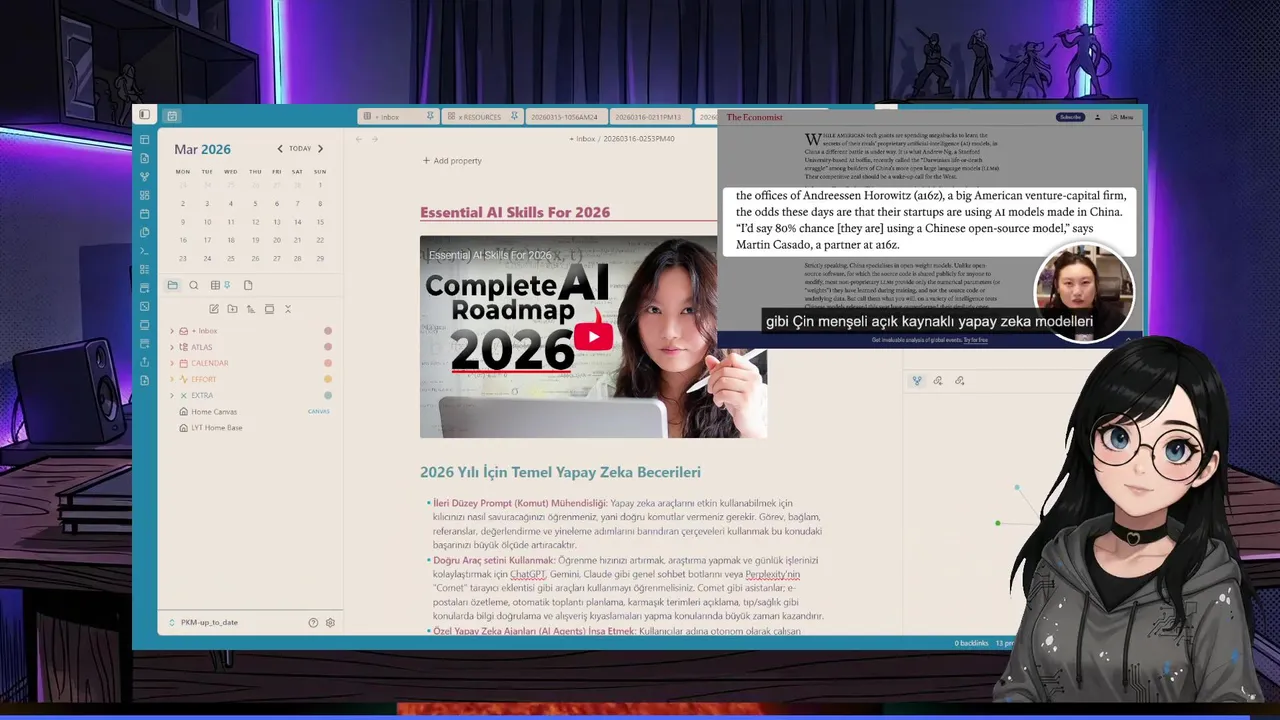
Task: Click the pin icon on the + Inbox tab
Action: pos(430,117)
